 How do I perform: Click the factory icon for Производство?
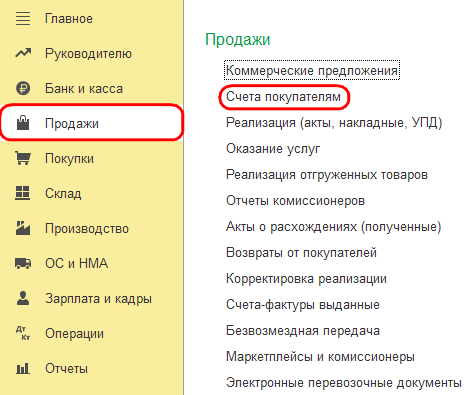(x=23, y=228)
